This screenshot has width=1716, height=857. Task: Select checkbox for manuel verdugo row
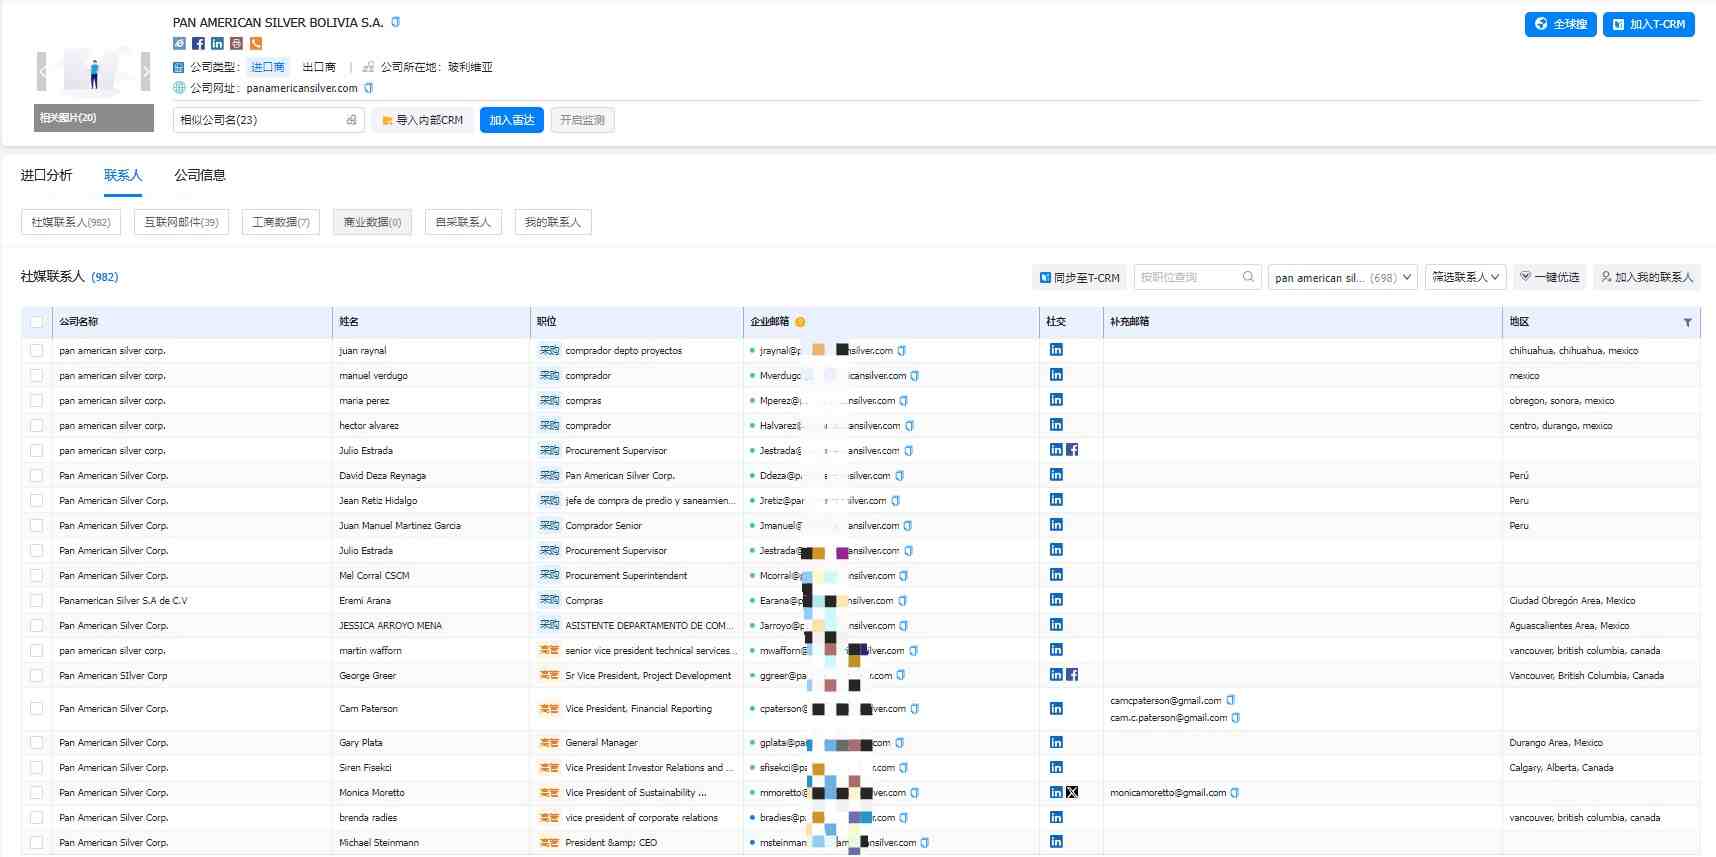point(37,376)
